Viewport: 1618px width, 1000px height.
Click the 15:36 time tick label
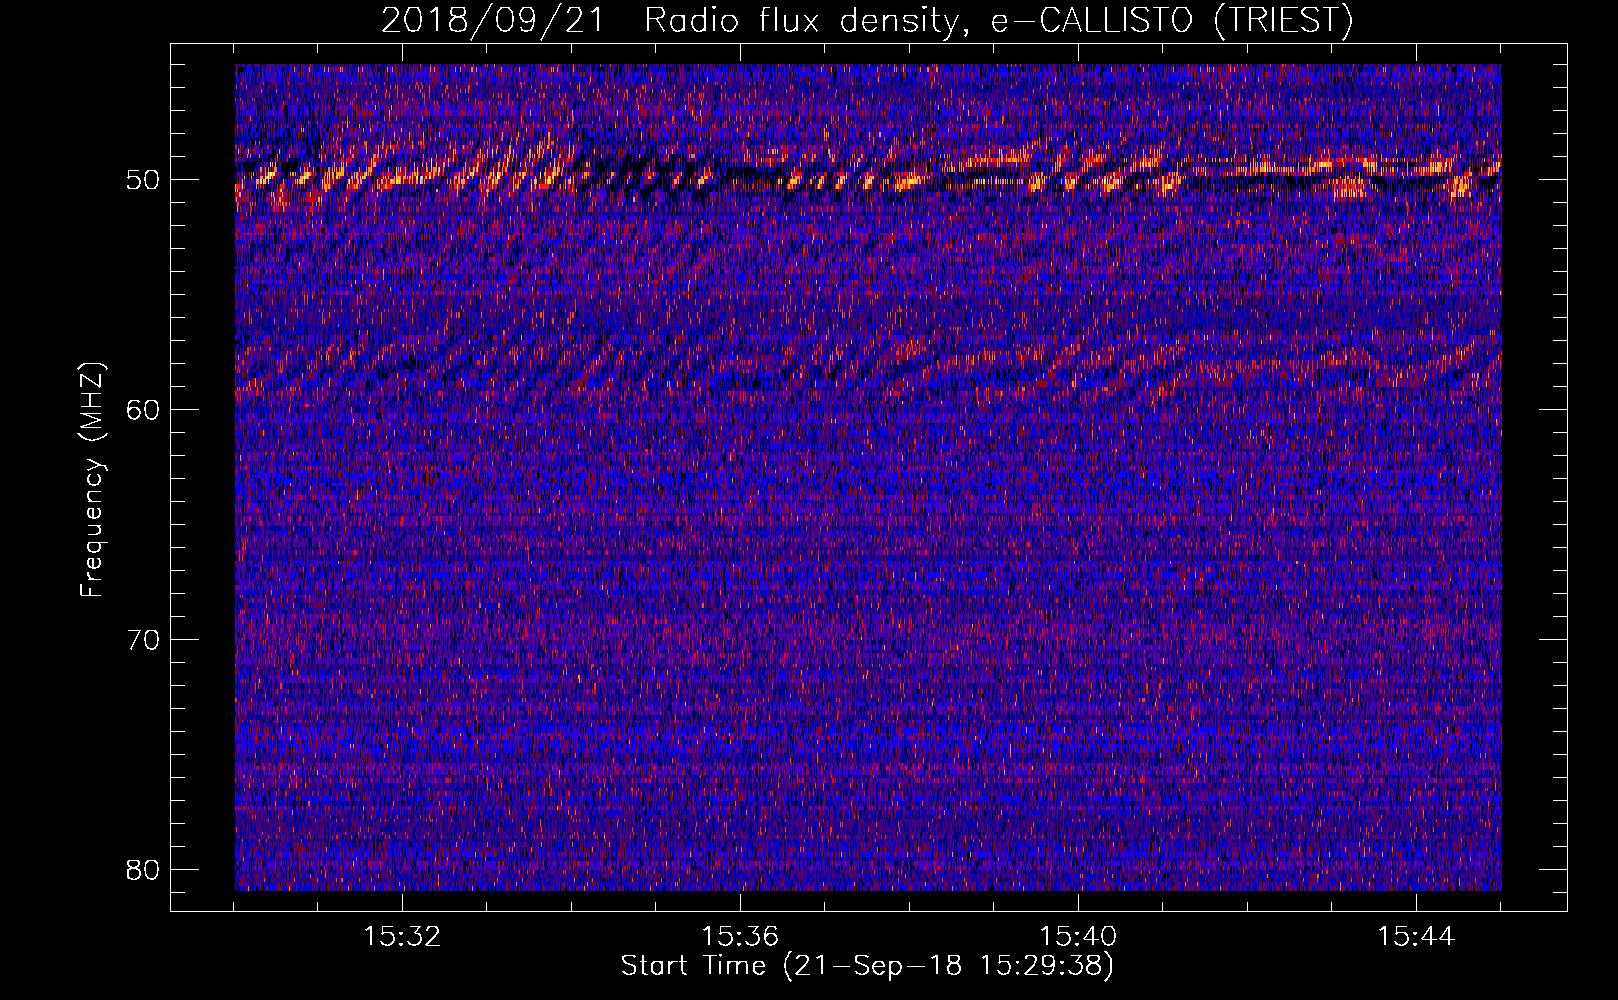(740, 937)
